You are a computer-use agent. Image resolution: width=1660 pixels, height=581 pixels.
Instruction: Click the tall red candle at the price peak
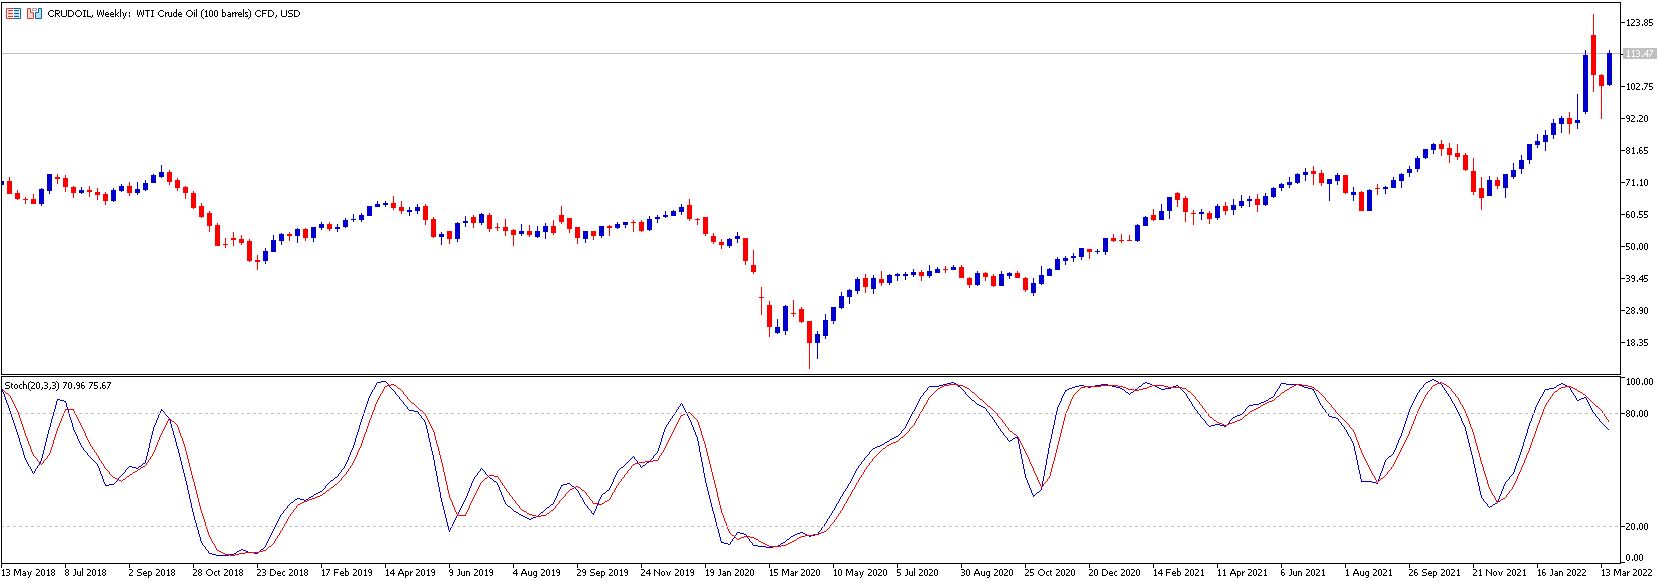point(1593,55)
